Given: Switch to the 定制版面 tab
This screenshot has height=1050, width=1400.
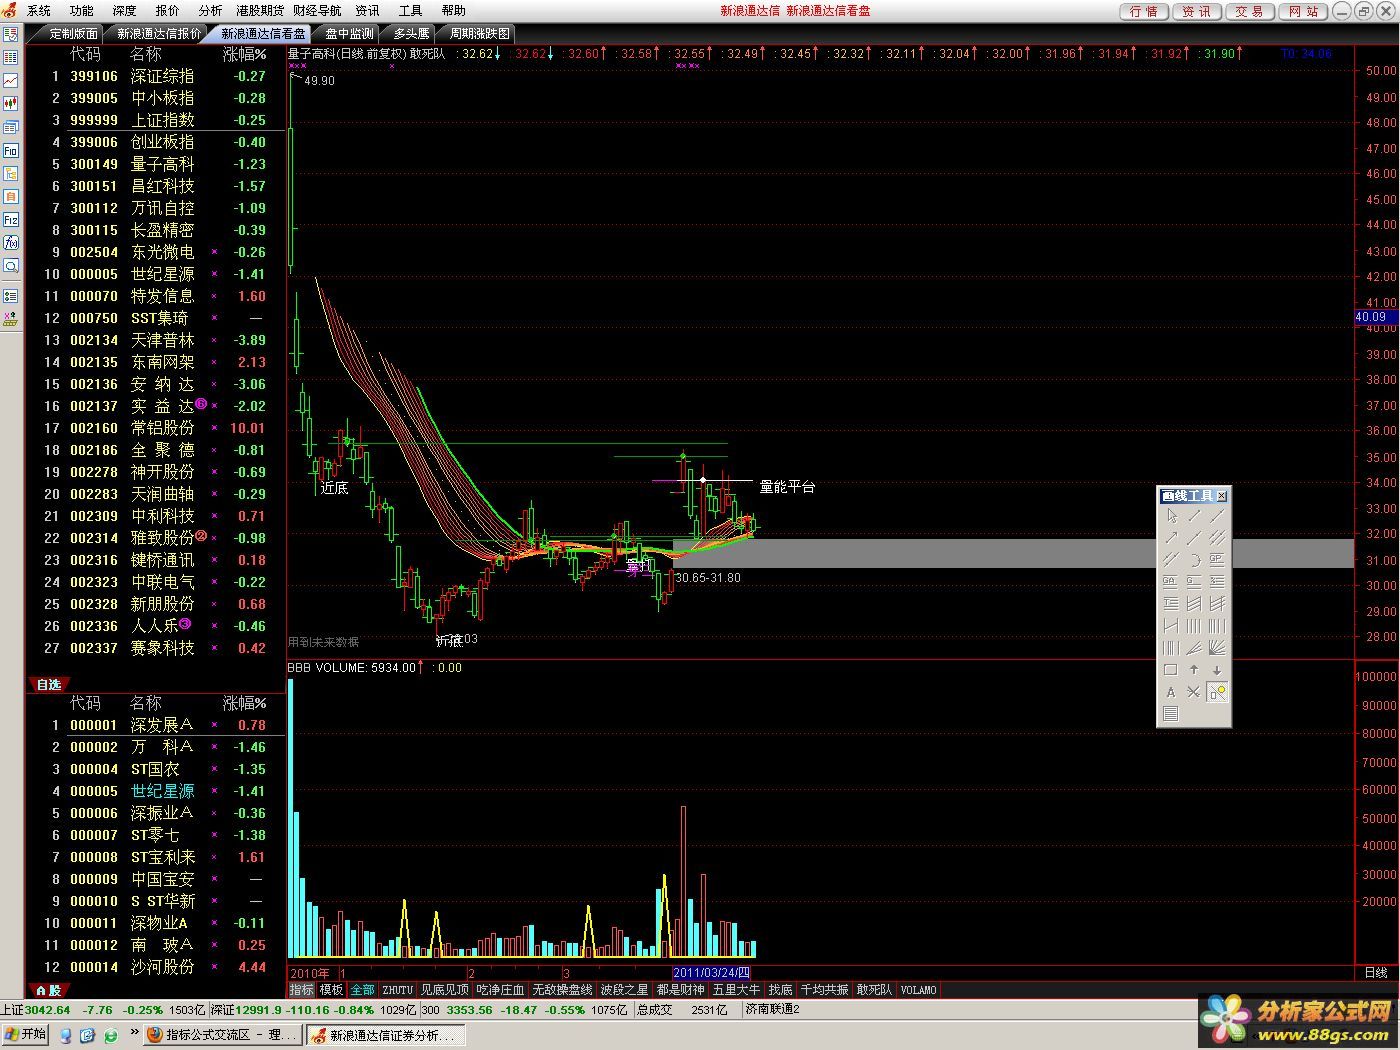Looking at the screenshot, I should 73,33.
